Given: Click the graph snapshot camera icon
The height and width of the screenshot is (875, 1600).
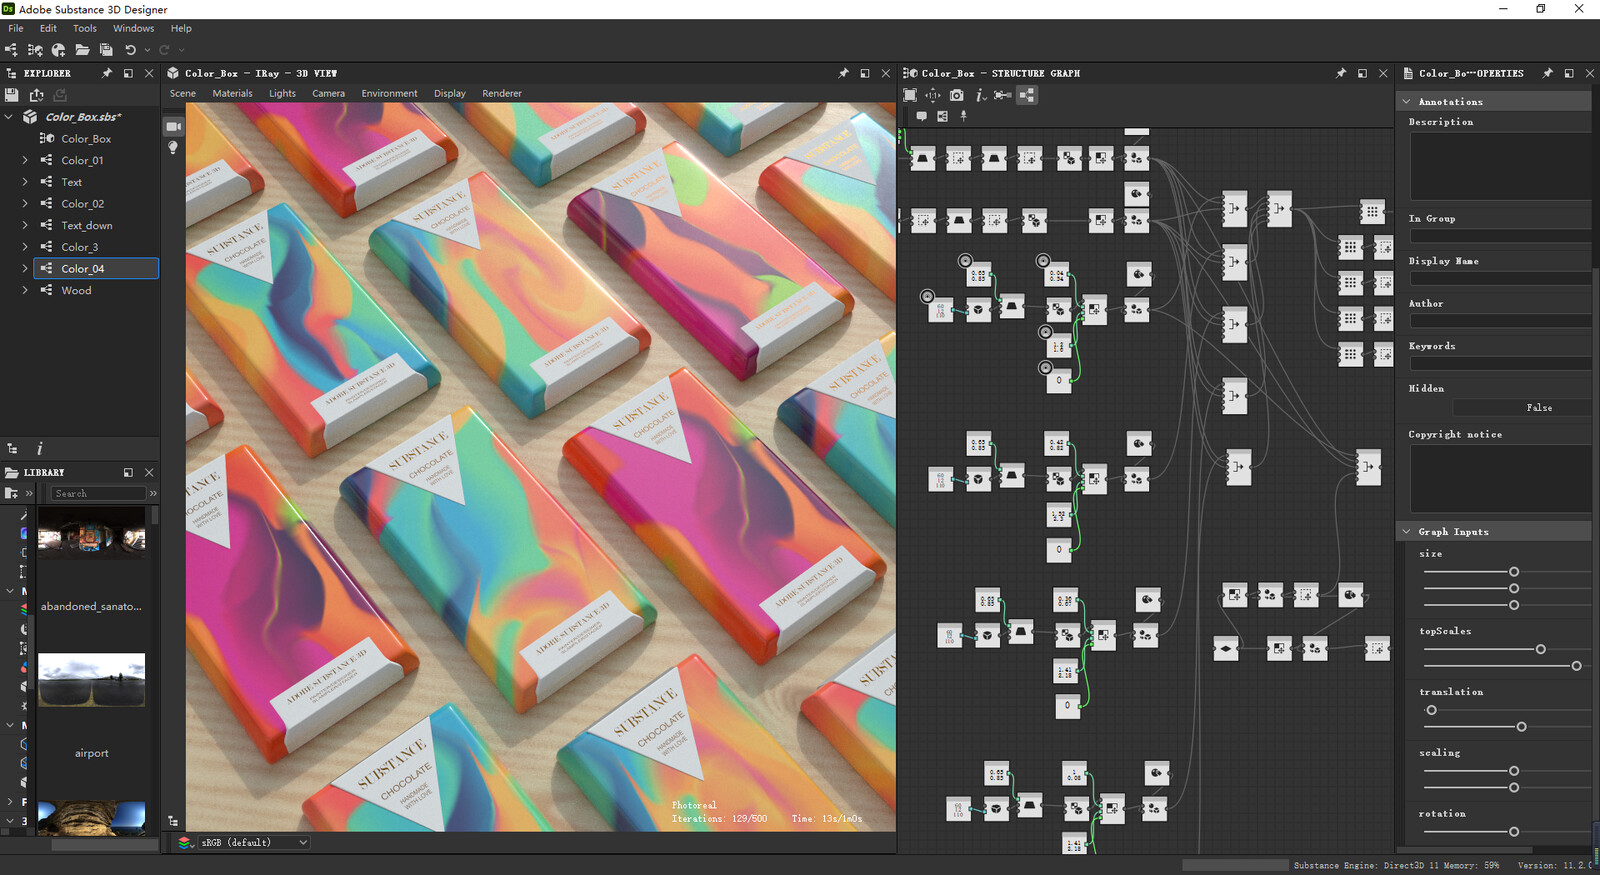Looking at the screenshot, I should click(957, 95).
